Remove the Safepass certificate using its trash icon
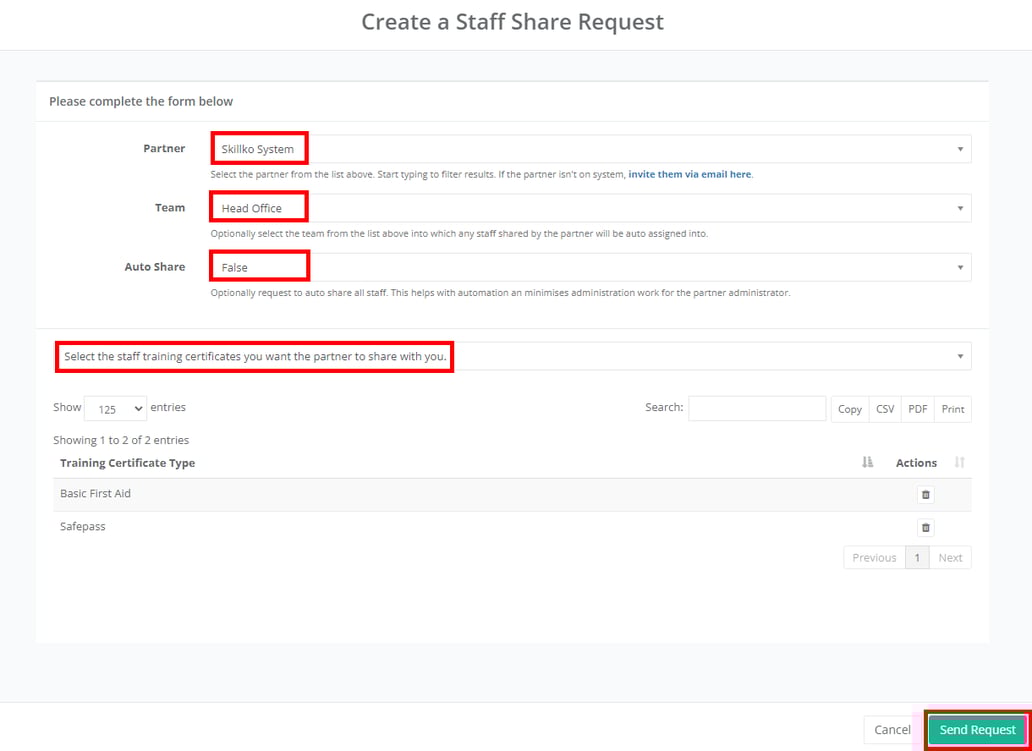Screen dimensions: 1032x751 tap(925, 527)
